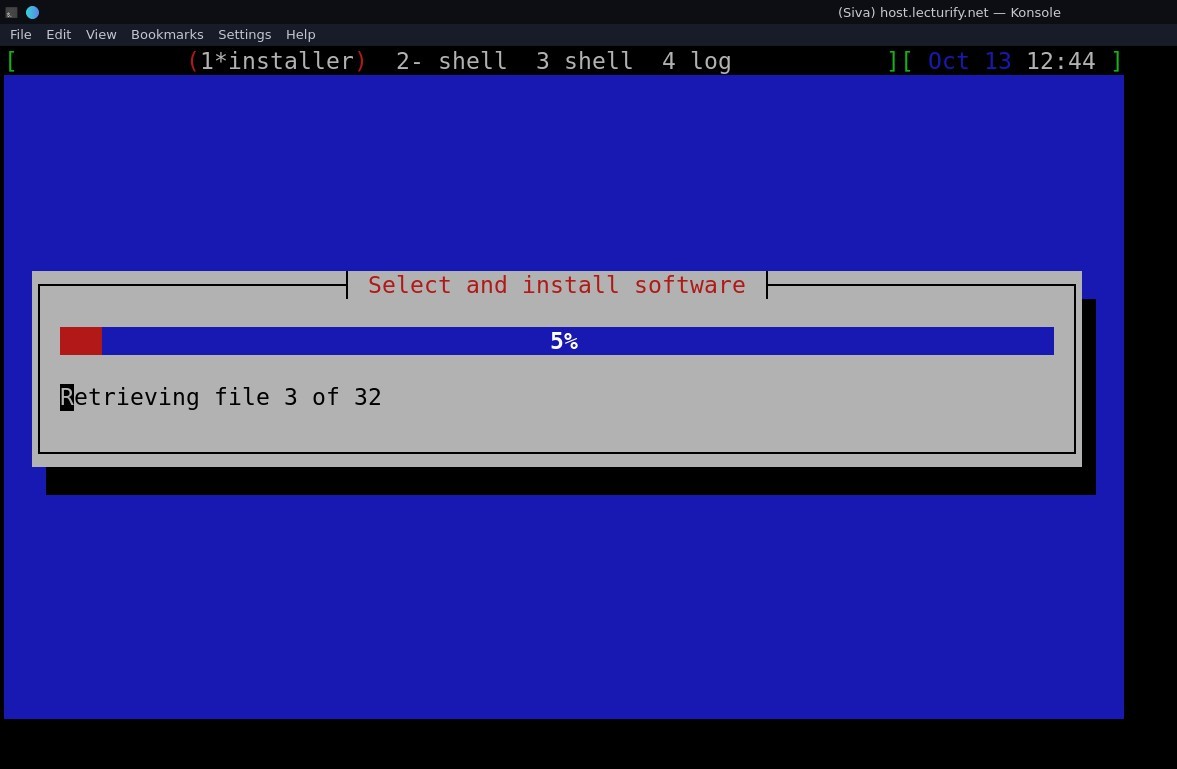Click the 'Retrieving file 3 of 32' status text
This screenshot has height=769, width=1177.
(221, 397)
